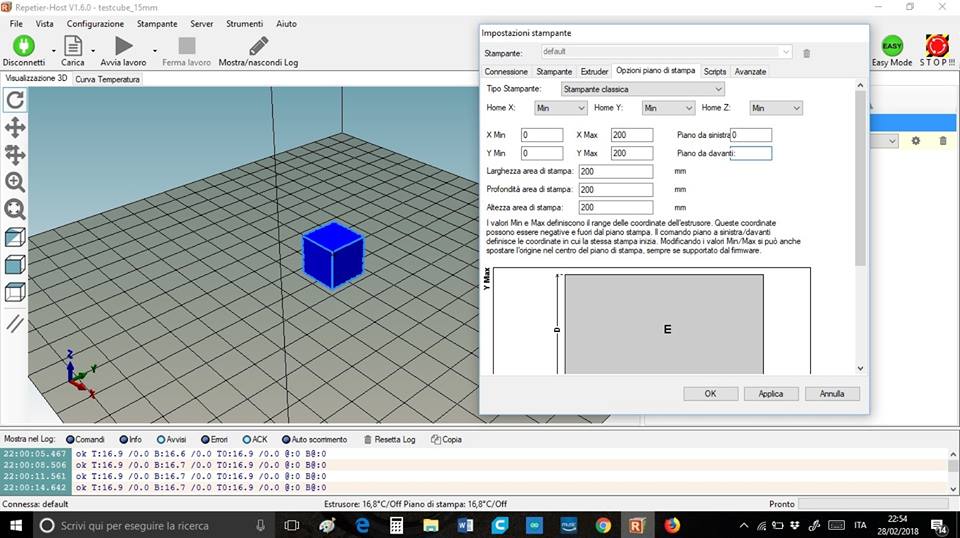The height and width of the screenshot is (538, 960).
Task: Open Microsoft Edge from the taskbar
Action: click(362, 525)
